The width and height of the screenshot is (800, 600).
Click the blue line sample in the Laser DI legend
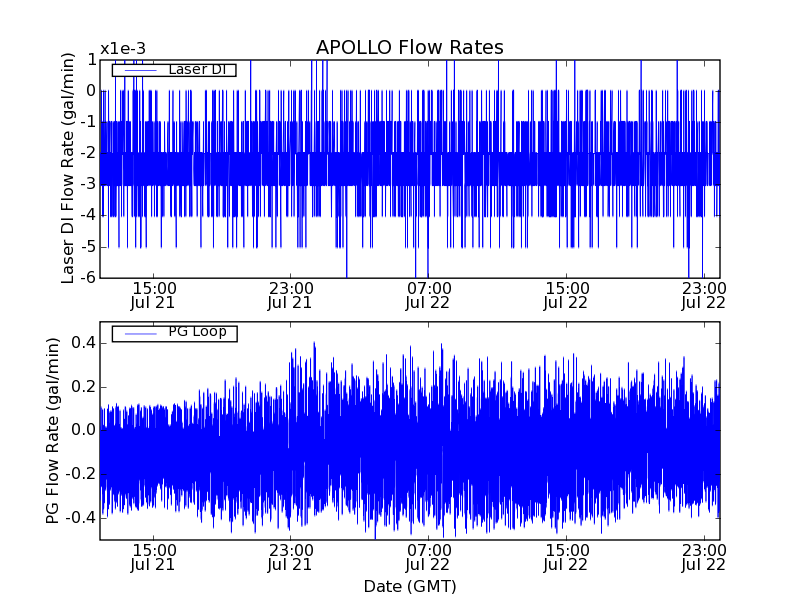point(140,70)
